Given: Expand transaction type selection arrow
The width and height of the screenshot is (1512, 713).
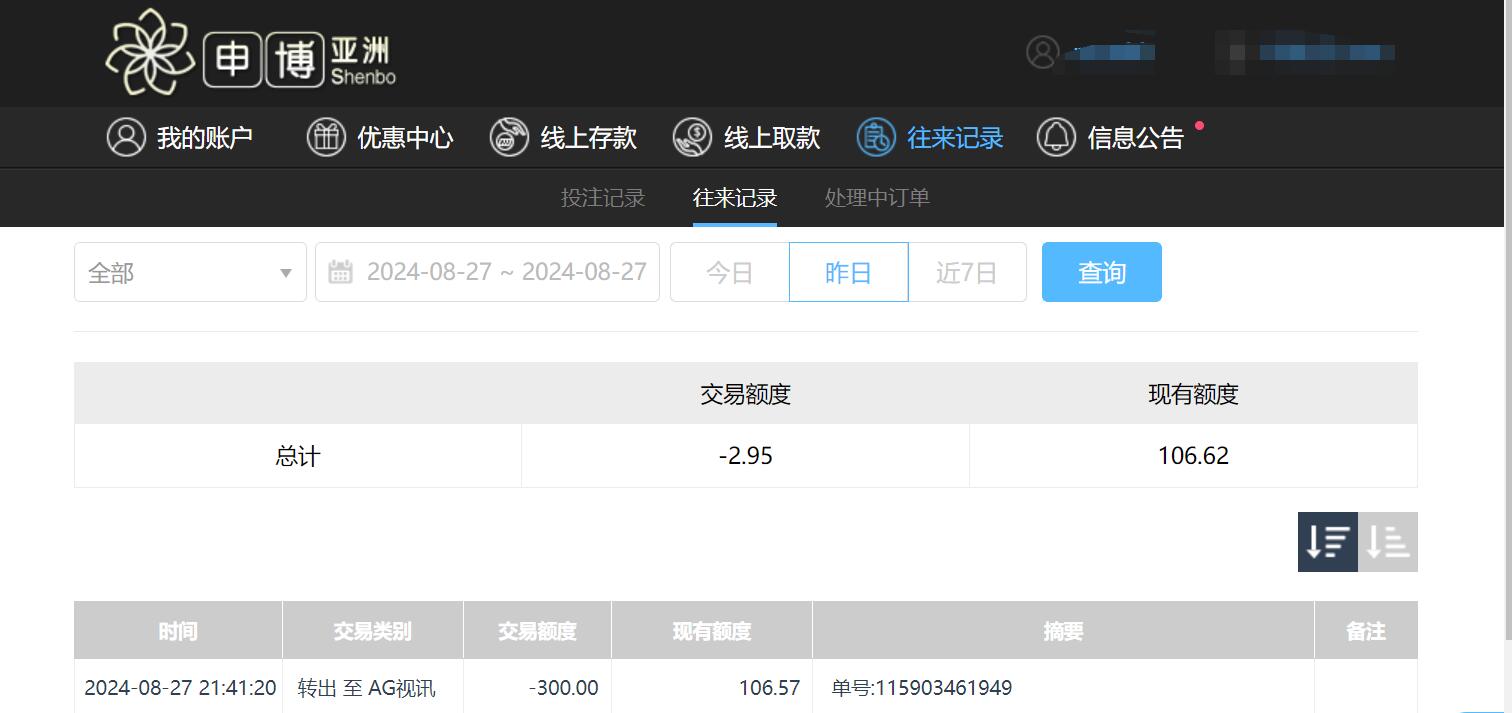Looking at the screenshot, I should 284,271.
